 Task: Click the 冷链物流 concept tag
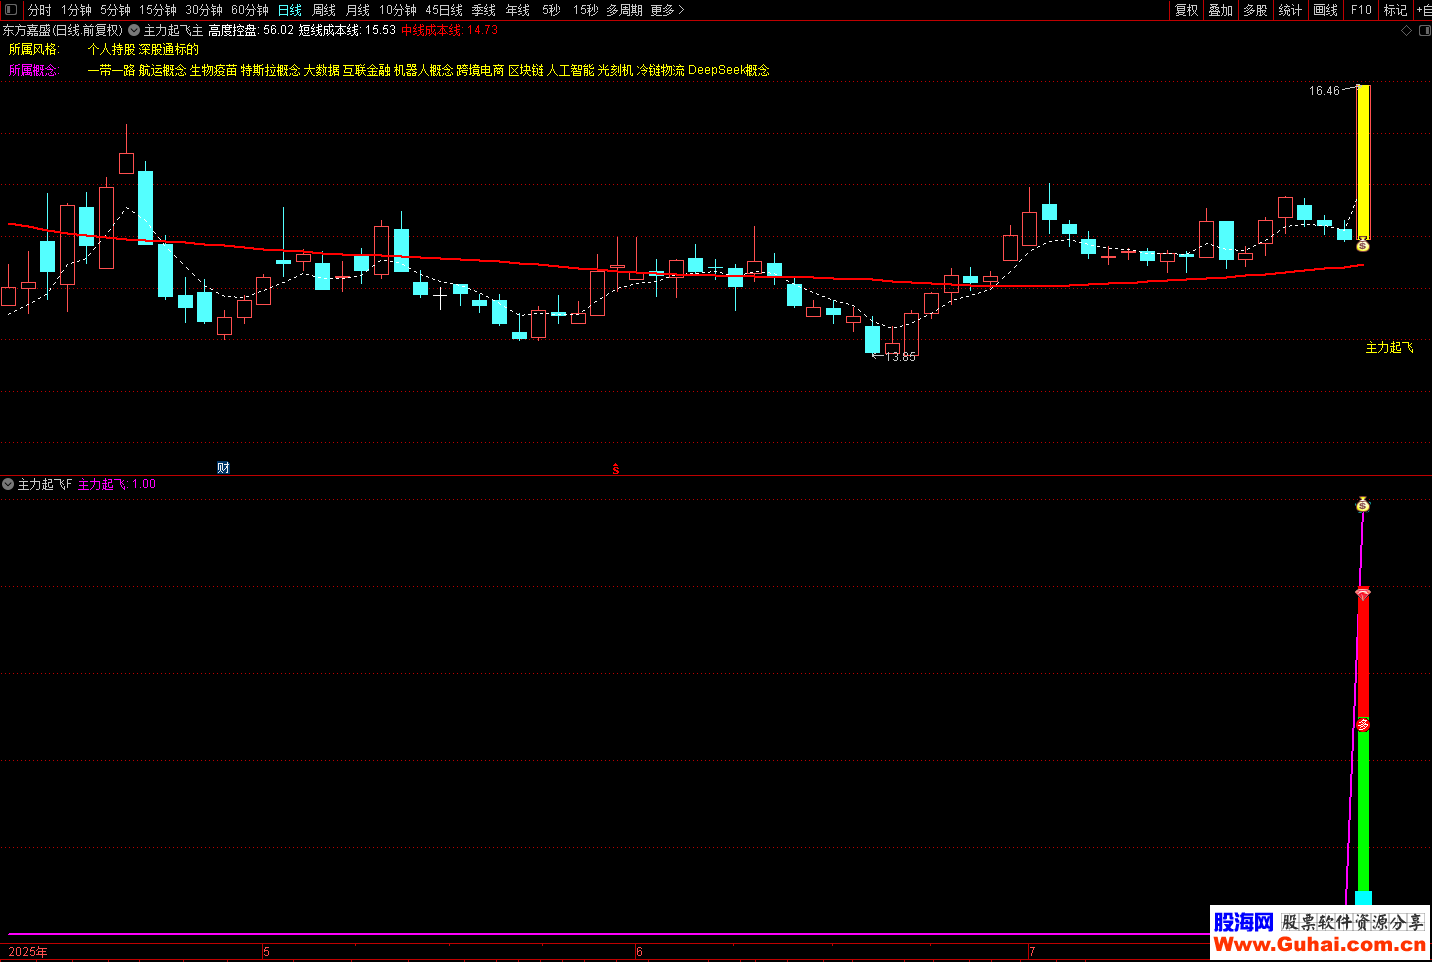(661, 70)
